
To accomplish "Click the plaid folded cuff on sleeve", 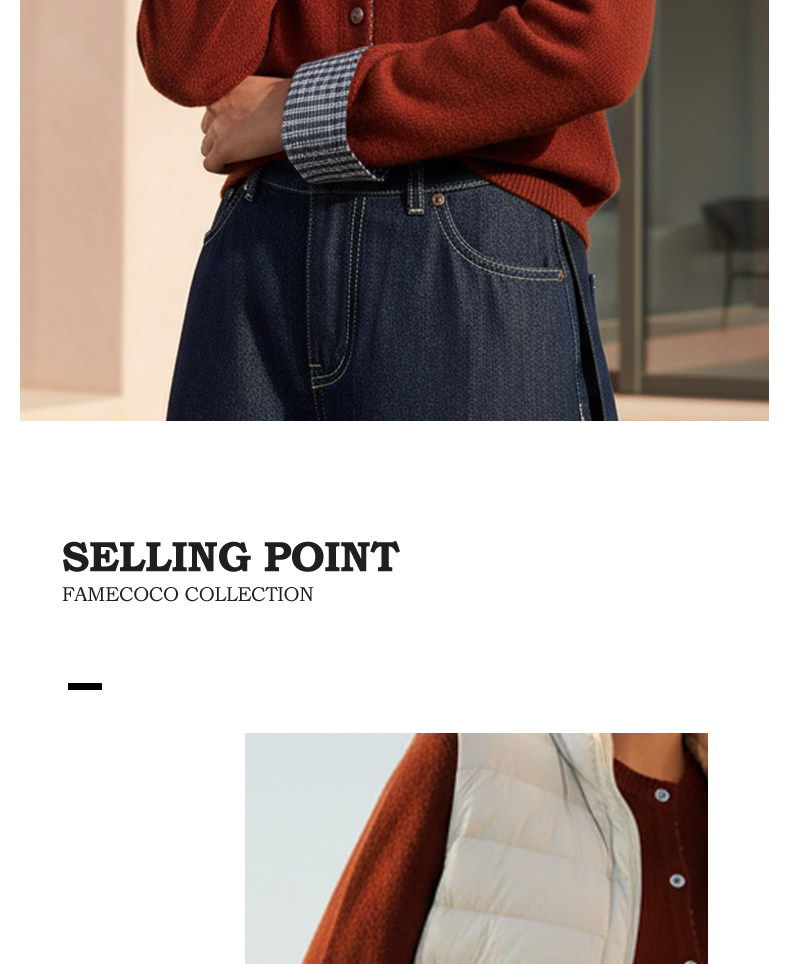I will (x=326, y=117).
